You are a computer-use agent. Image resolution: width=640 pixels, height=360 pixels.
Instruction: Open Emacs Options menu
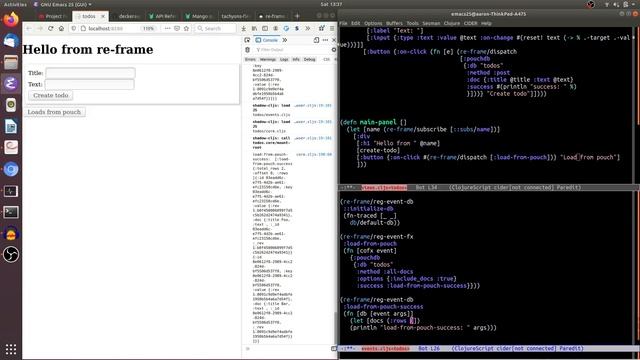pyautogui.click(x=373, y=23)
